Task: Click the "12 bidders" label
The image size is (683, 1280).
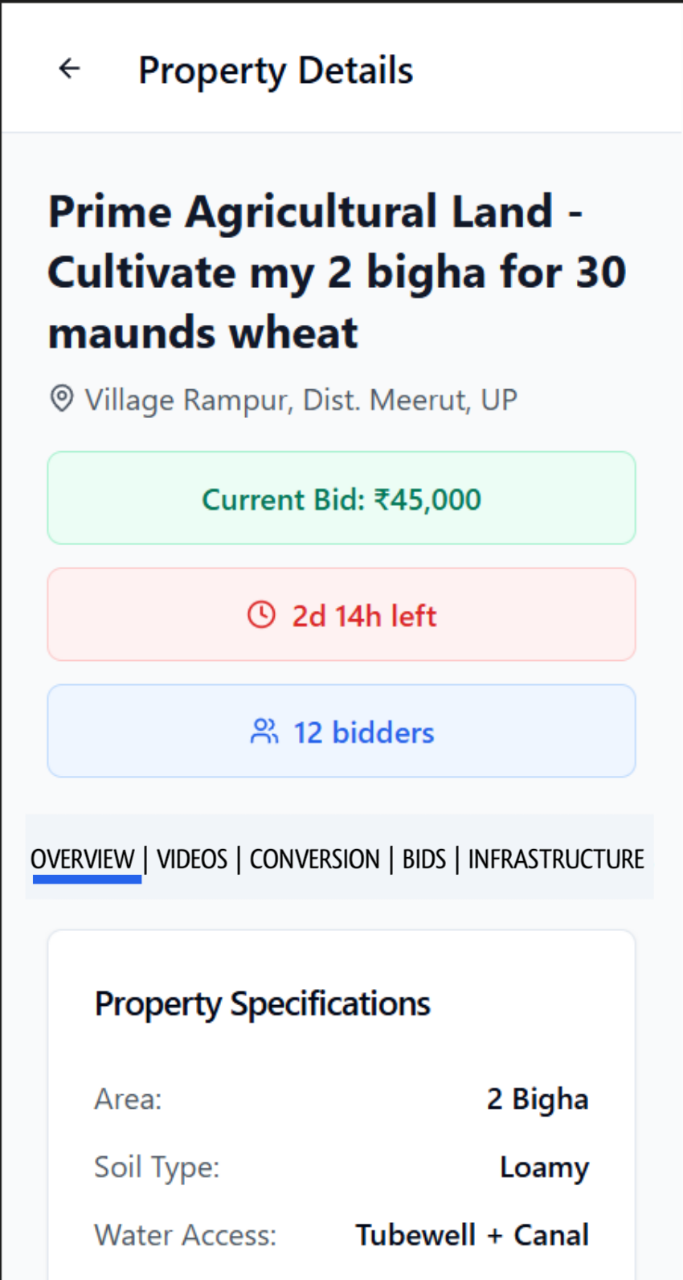Action: tap(364, 733)
